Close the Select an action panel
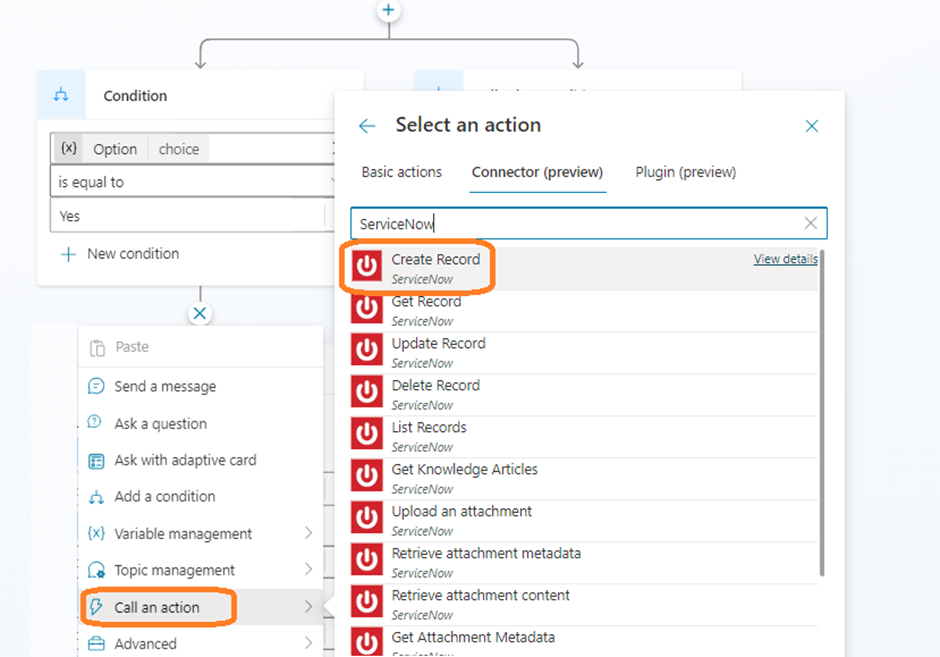This screenshot has width=940, height=657. [811, 126]
